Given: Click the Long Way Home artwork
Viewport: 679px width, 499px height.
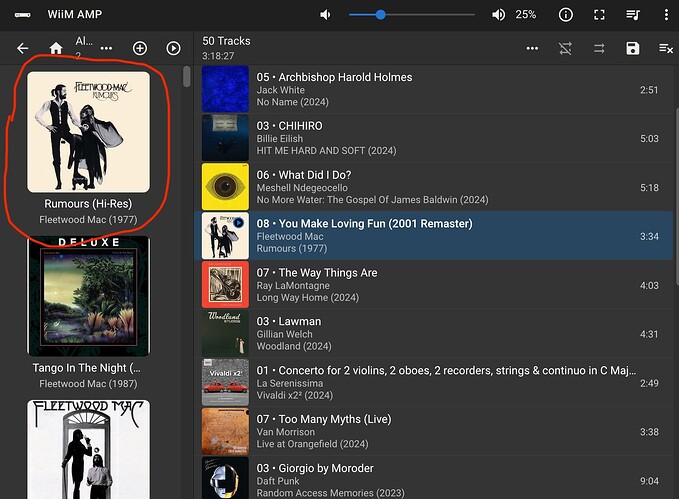Looking at the screenshot, I should tap(225, 285).
